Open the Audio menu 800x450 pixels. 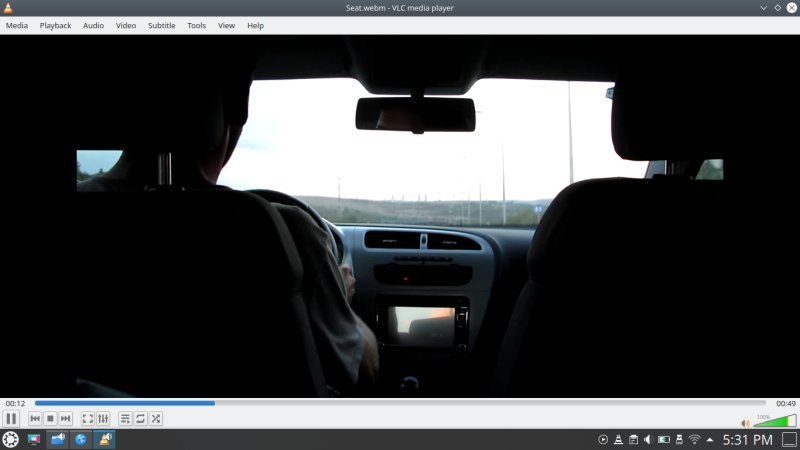coord(93,26)
